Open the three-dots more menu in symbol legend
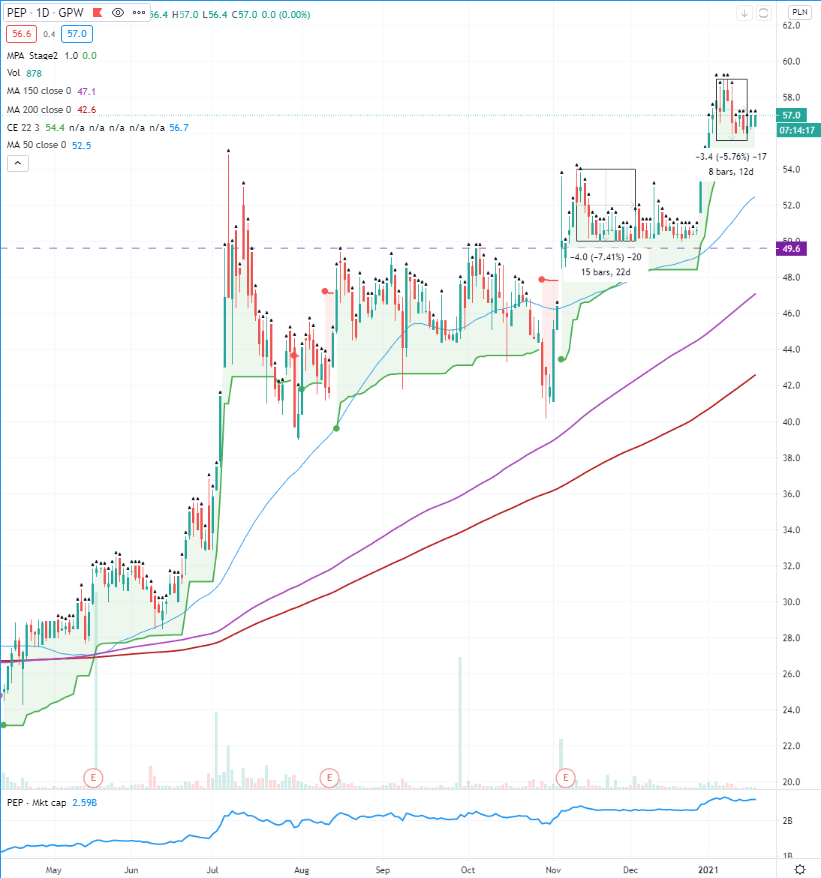The image size is (821, 878). pos(139,13)
